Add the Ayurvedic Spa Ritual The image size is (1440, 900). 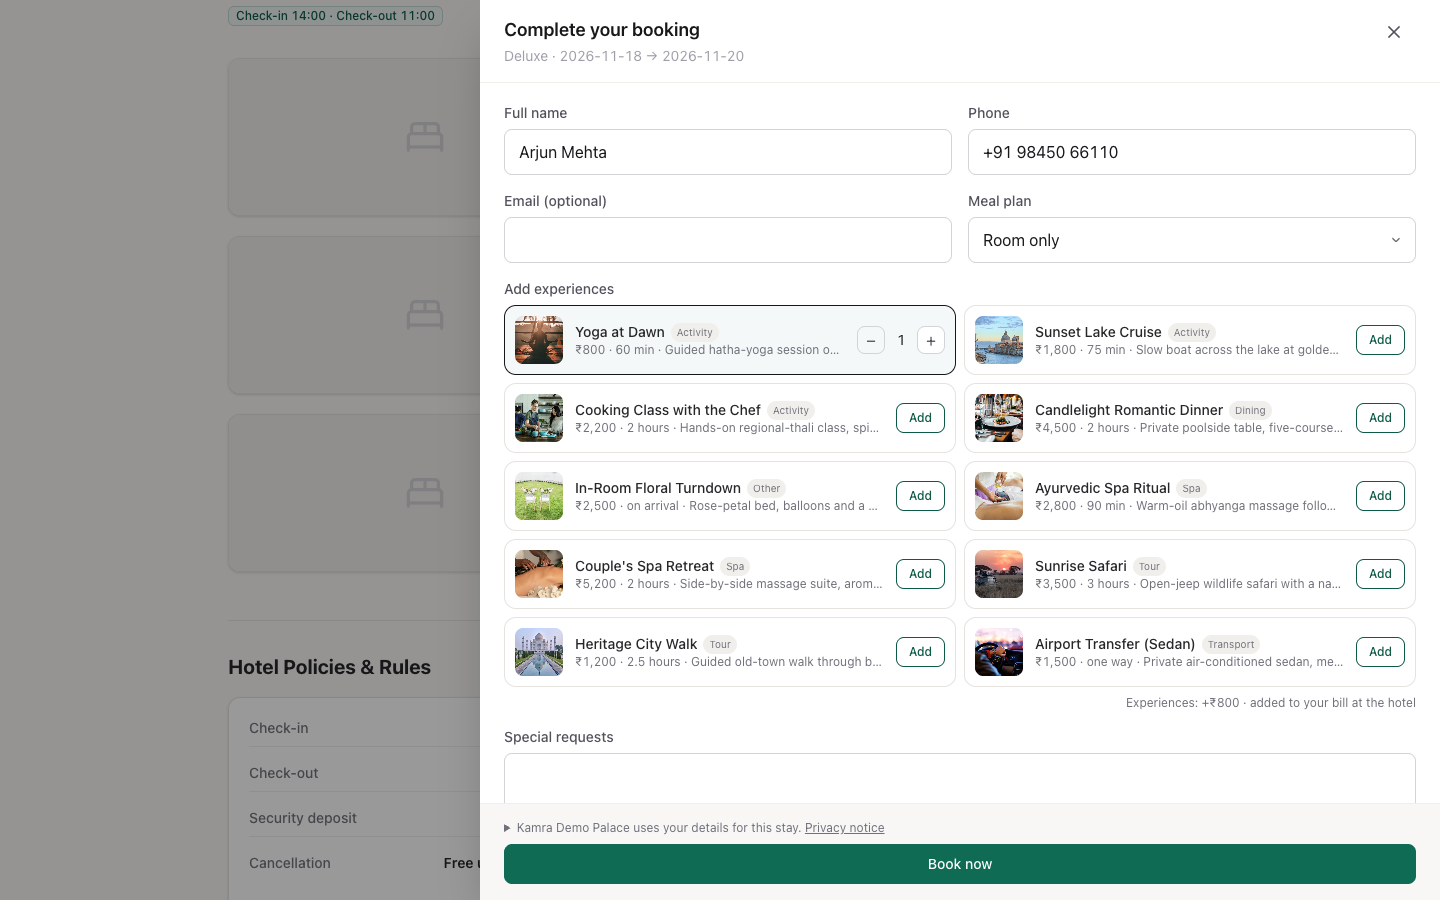pyautogui.click(x=1380, y=496)
